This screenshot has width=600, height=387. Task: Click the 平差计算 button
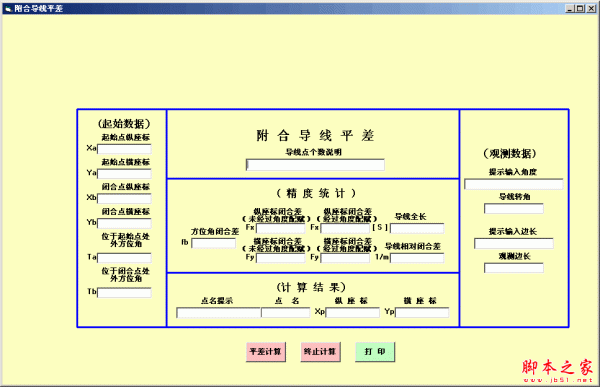(266, 351)
